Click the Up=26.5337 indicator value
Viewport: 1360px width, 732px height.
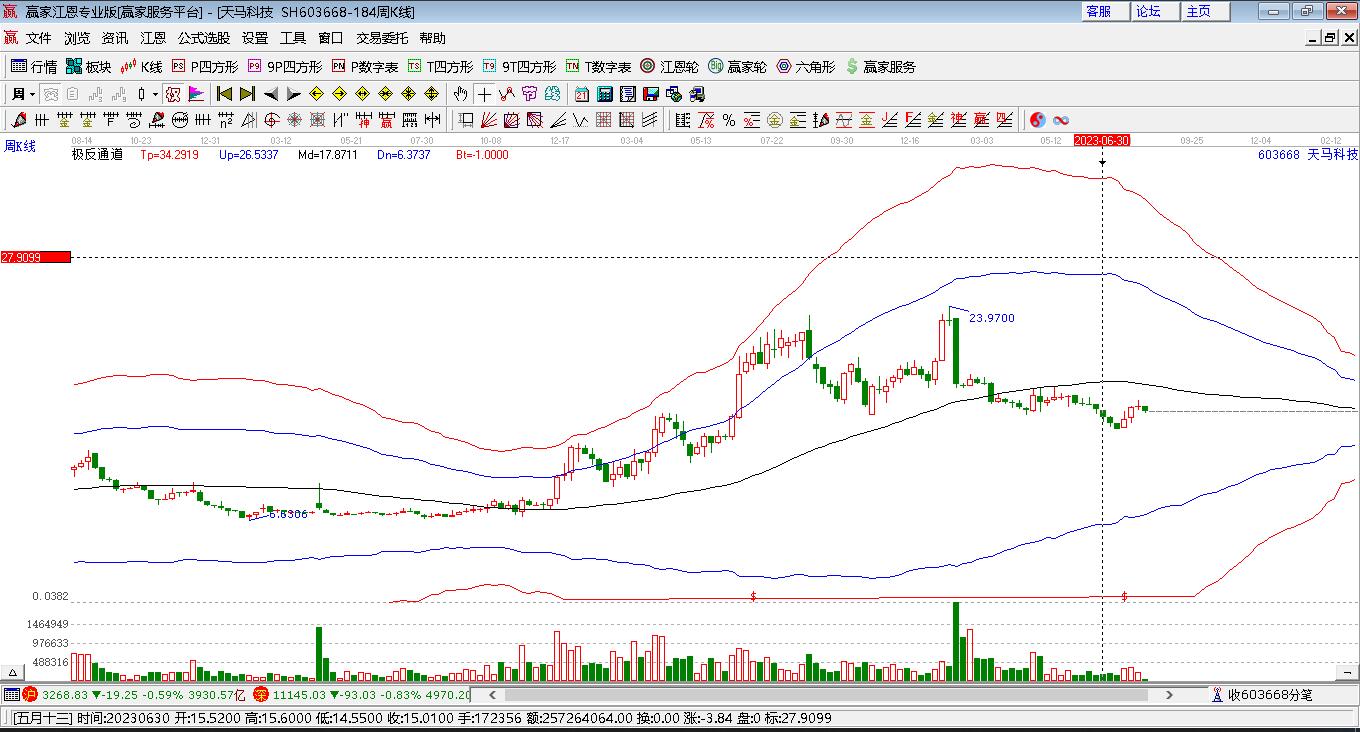248,155
